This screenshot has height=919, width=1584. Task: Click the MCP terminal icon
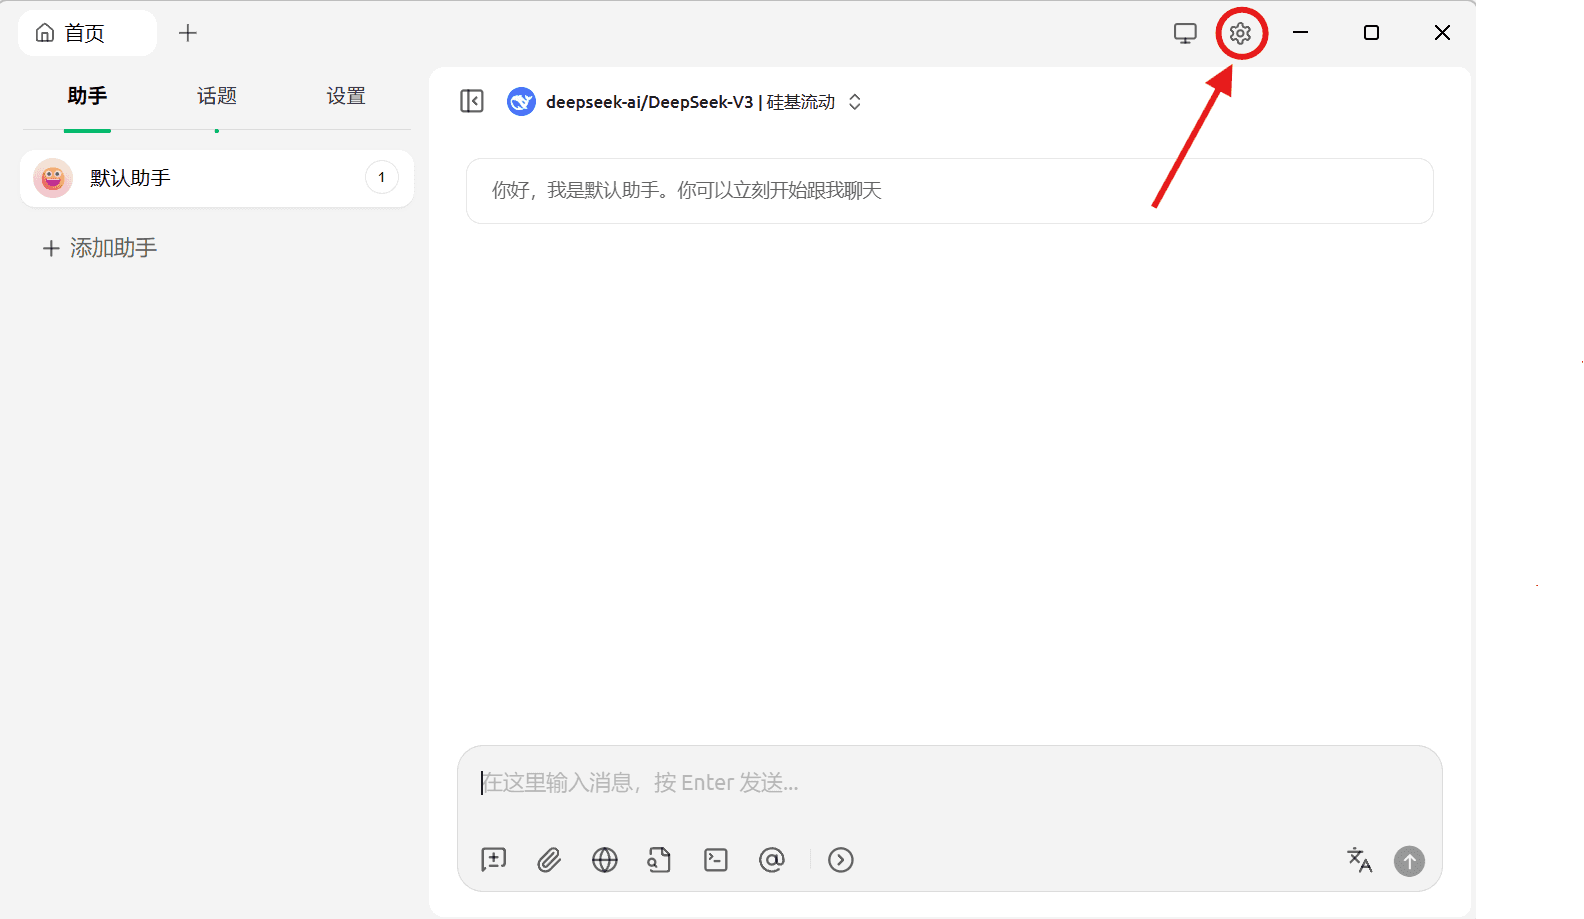click(x=716, y=860)
